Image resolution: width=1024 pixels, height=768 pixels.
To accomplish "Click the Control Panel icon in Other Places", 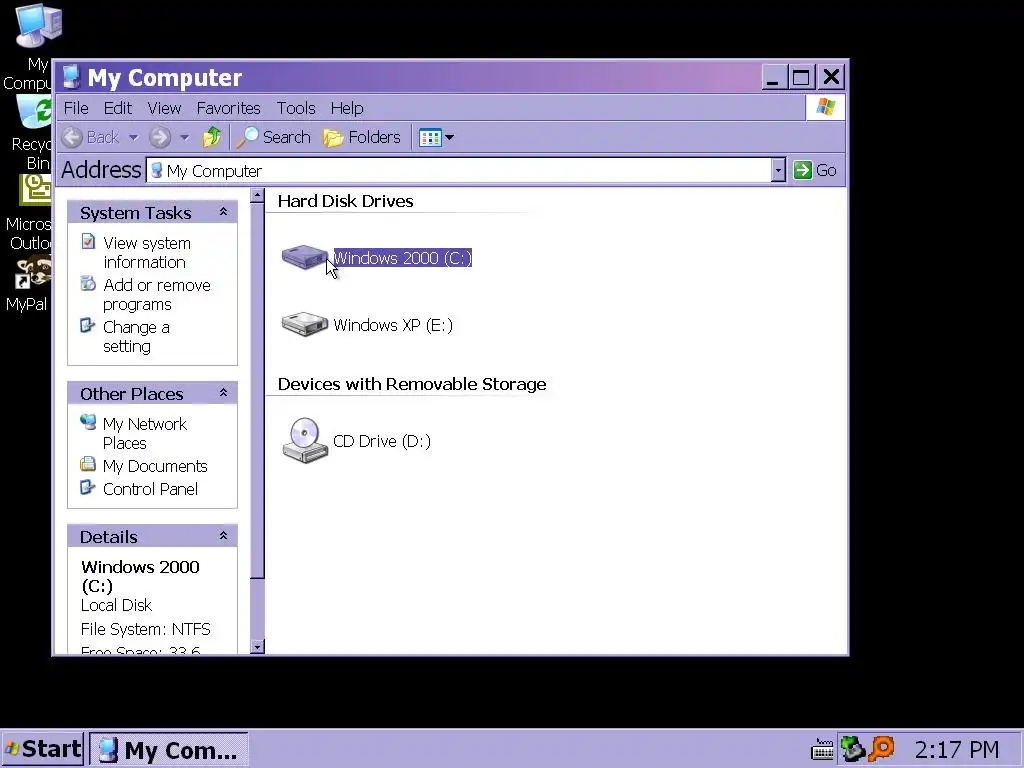I will pyautogui.click(x=88, y=487).
